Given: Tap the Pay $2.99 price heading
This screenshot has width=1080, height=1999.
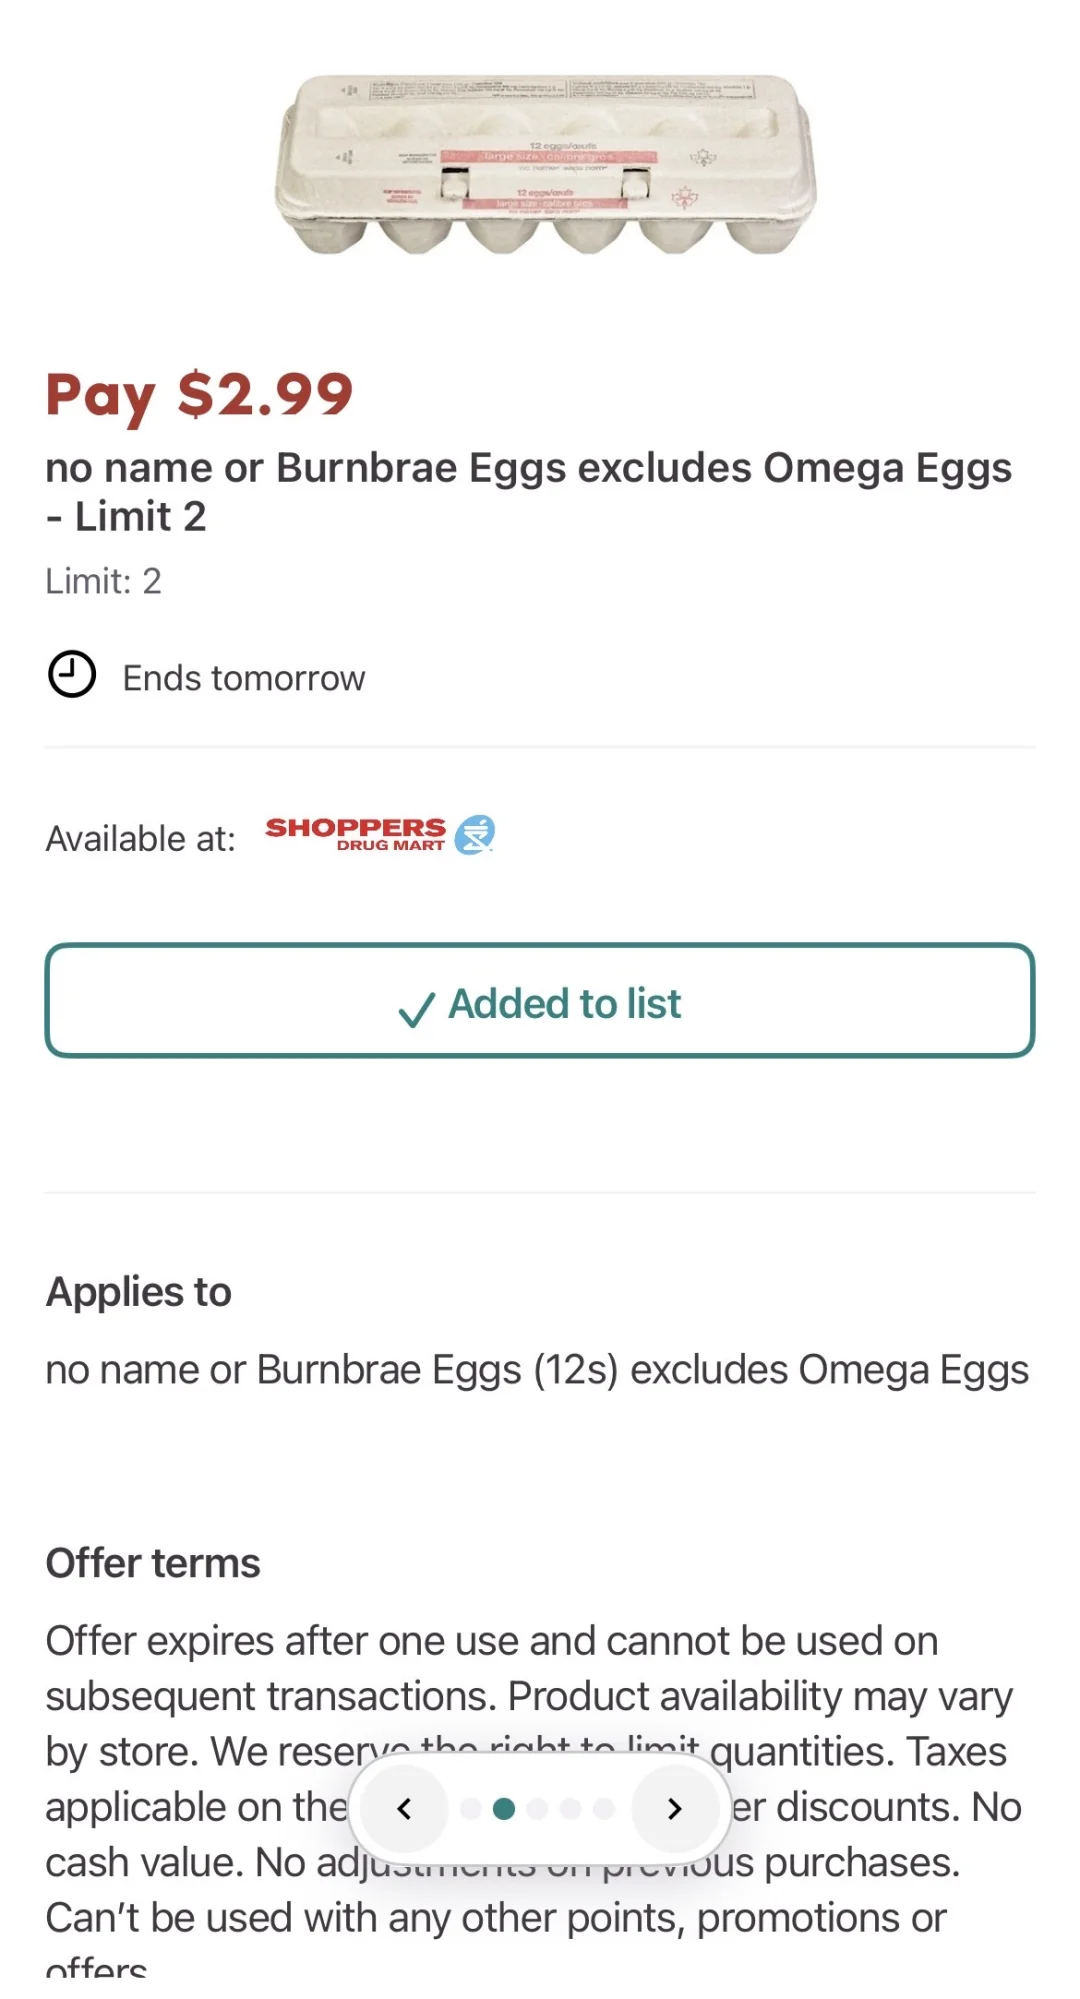Looking at the screenshot, I should tap(200, 394).
